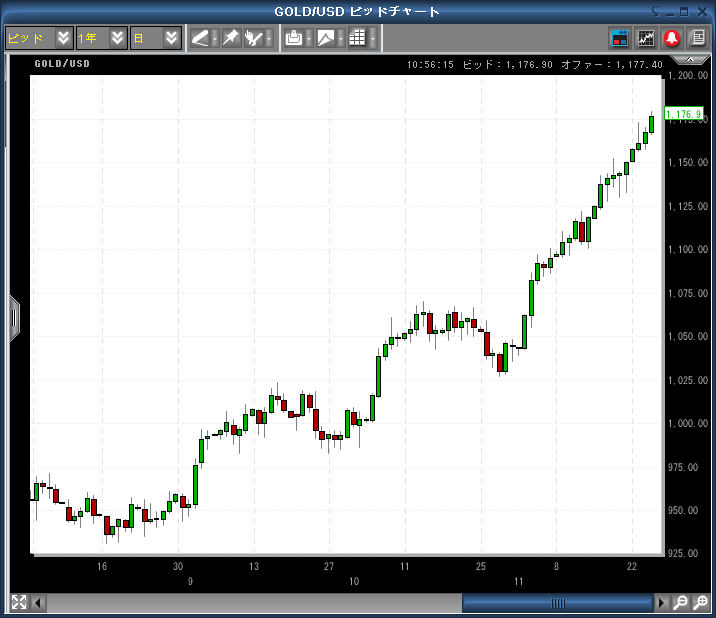Screen dimensions: 716x618
Task: Zoom in with the plus magnifier
Action: coord(700,602)
